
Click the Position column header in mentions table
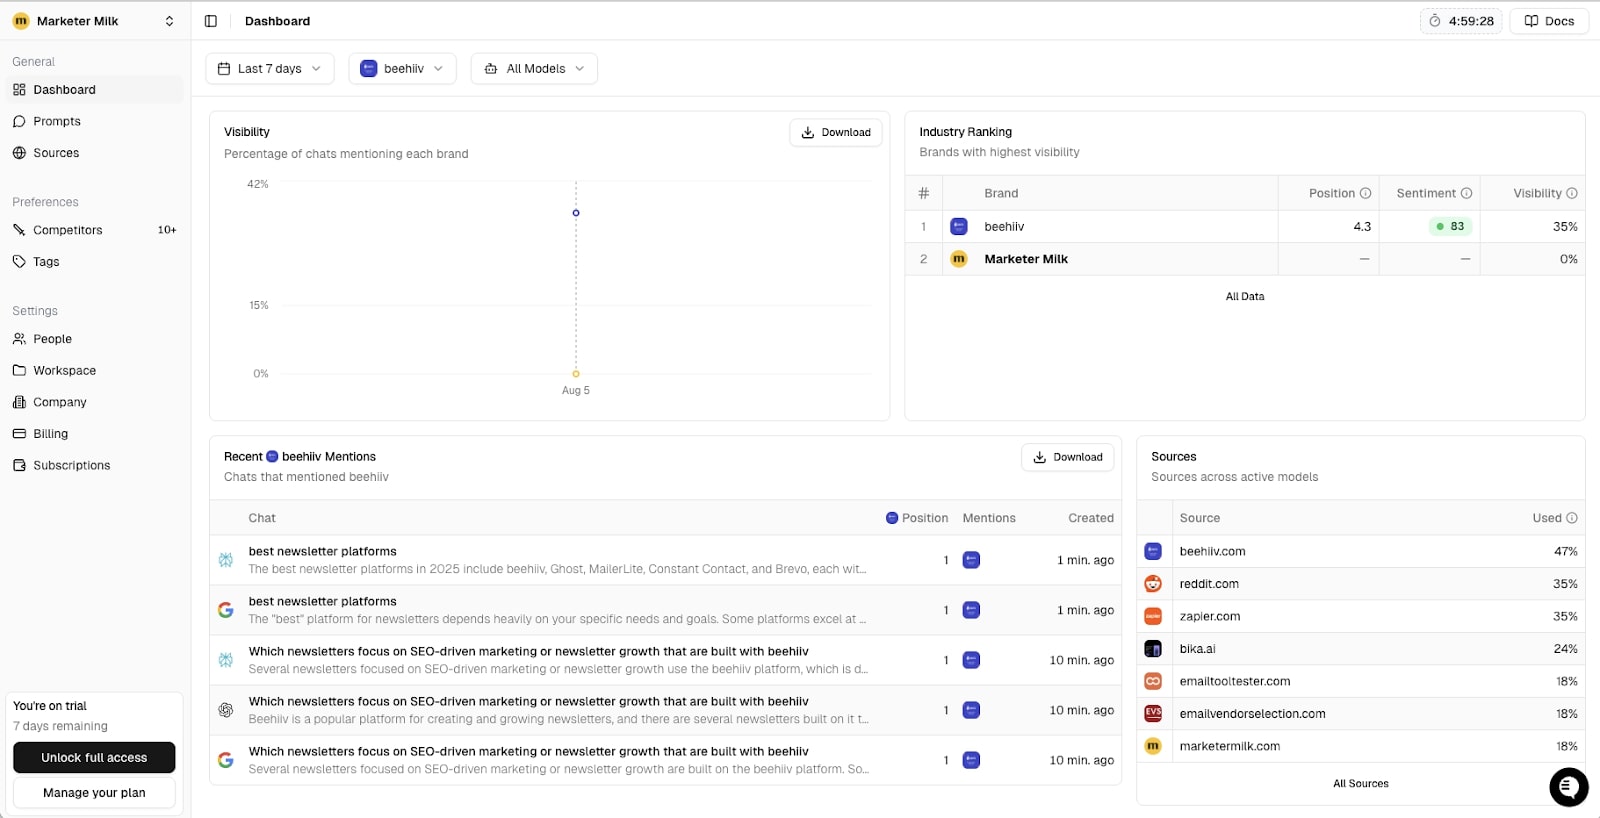coord(917,518)
